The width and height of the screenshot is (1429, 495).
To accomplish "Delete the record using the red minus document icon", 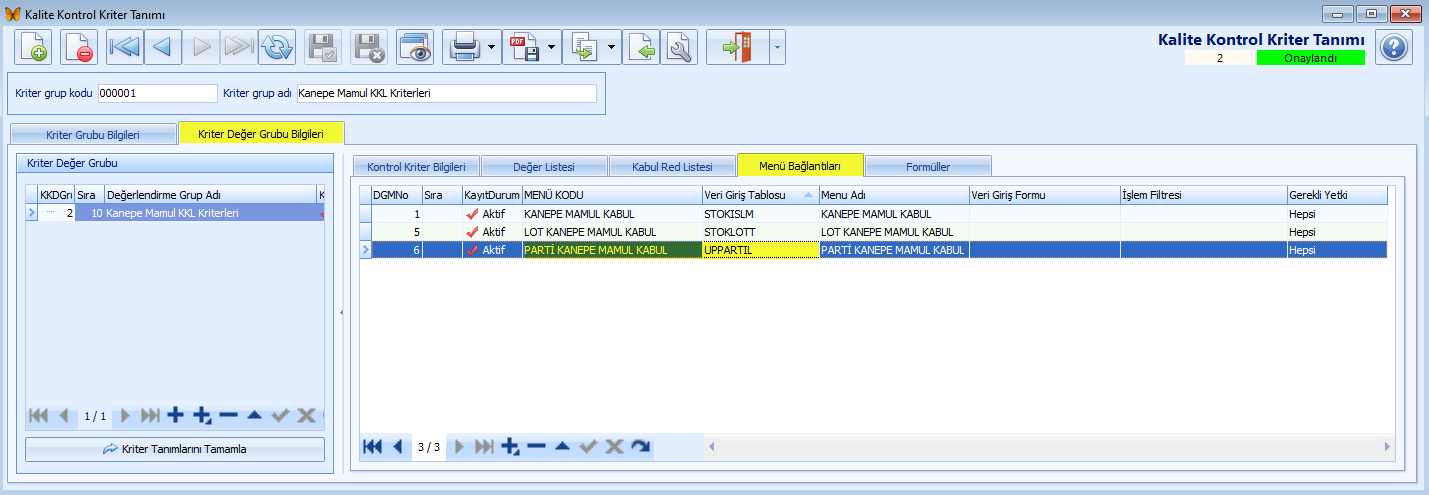I will [79, 47].
